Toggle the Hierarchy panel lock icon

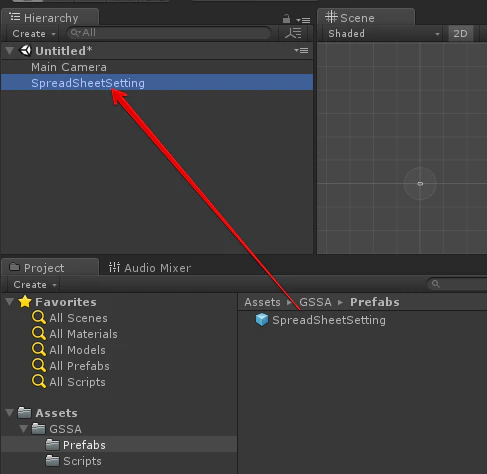click(x=286, y=19)
